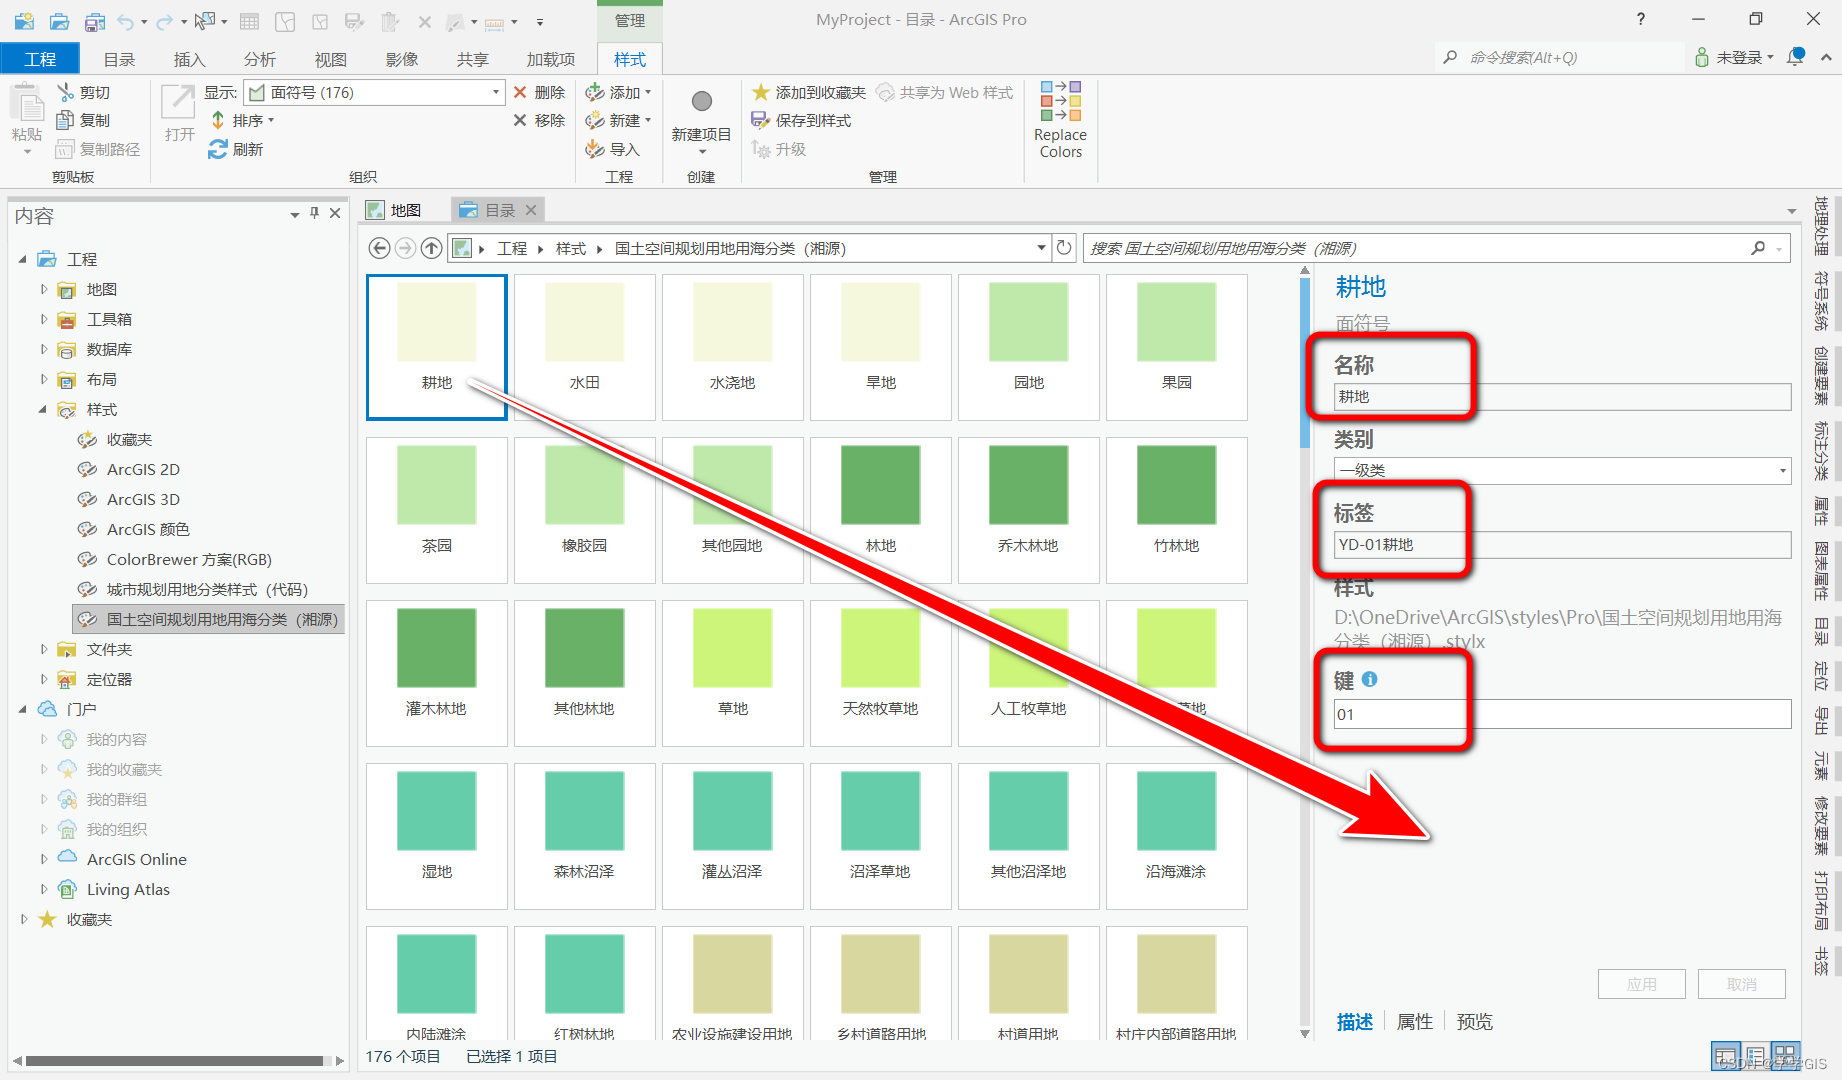
Task: Click 工程 in the breadcrumb path
Action: (512, 248)
